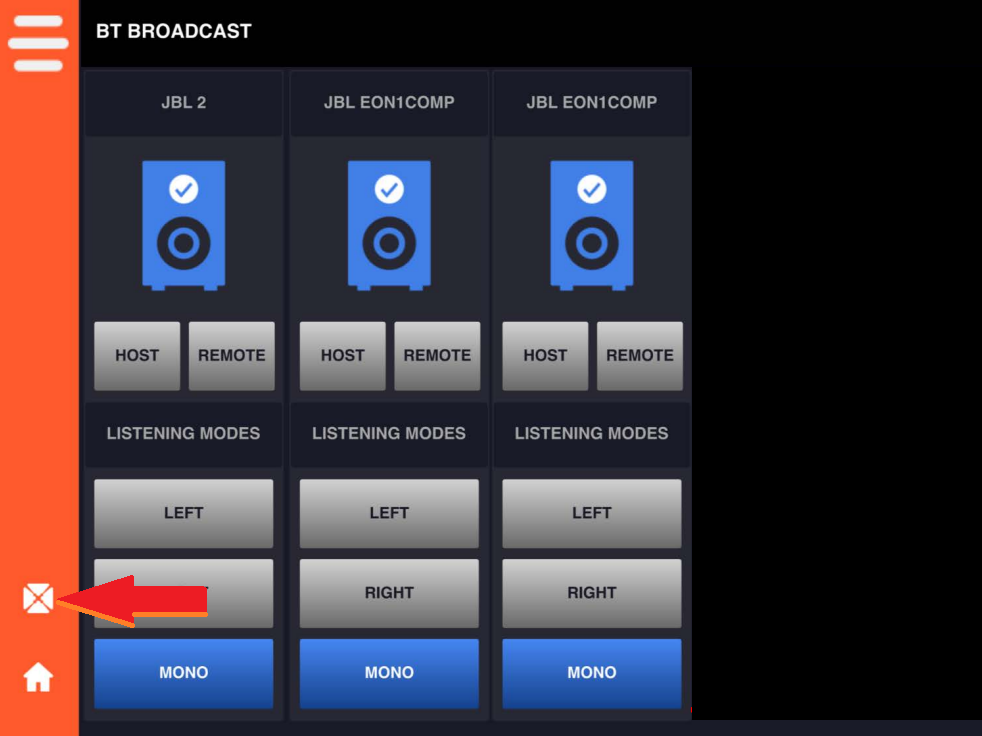
Task: Open the hamburger menu in the sidebar
Action: (x=38, y=43)
